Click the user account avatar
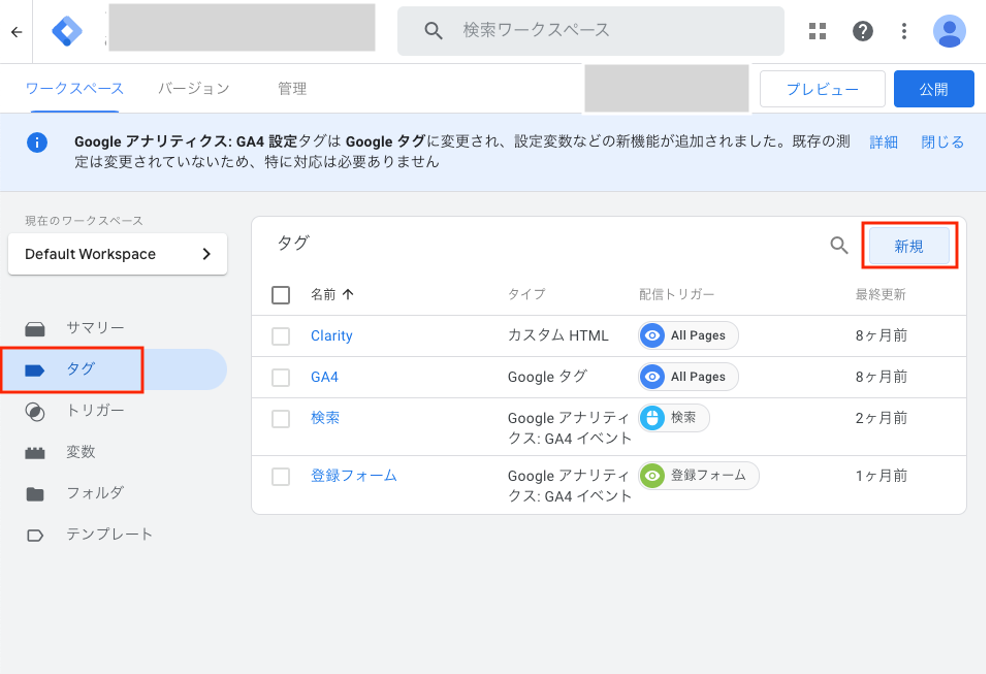 949,31
